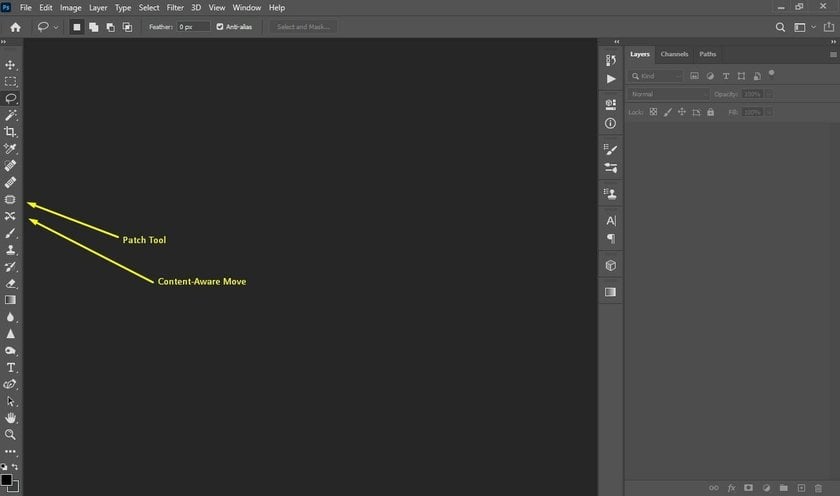Image resolution: width=840 pixels, height=496 pixels.
Task: Select the Blur tool
Action: [x=10, y=317]
